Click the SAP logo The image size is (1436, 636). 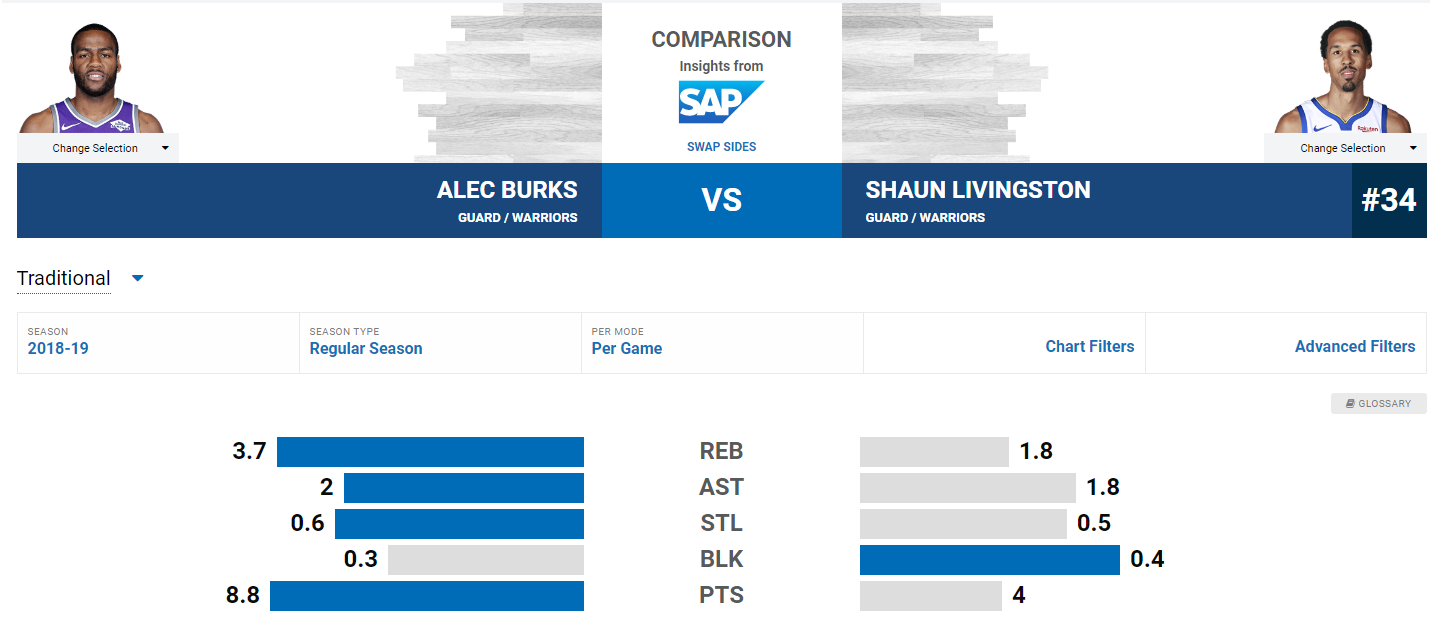pos(721,102)
